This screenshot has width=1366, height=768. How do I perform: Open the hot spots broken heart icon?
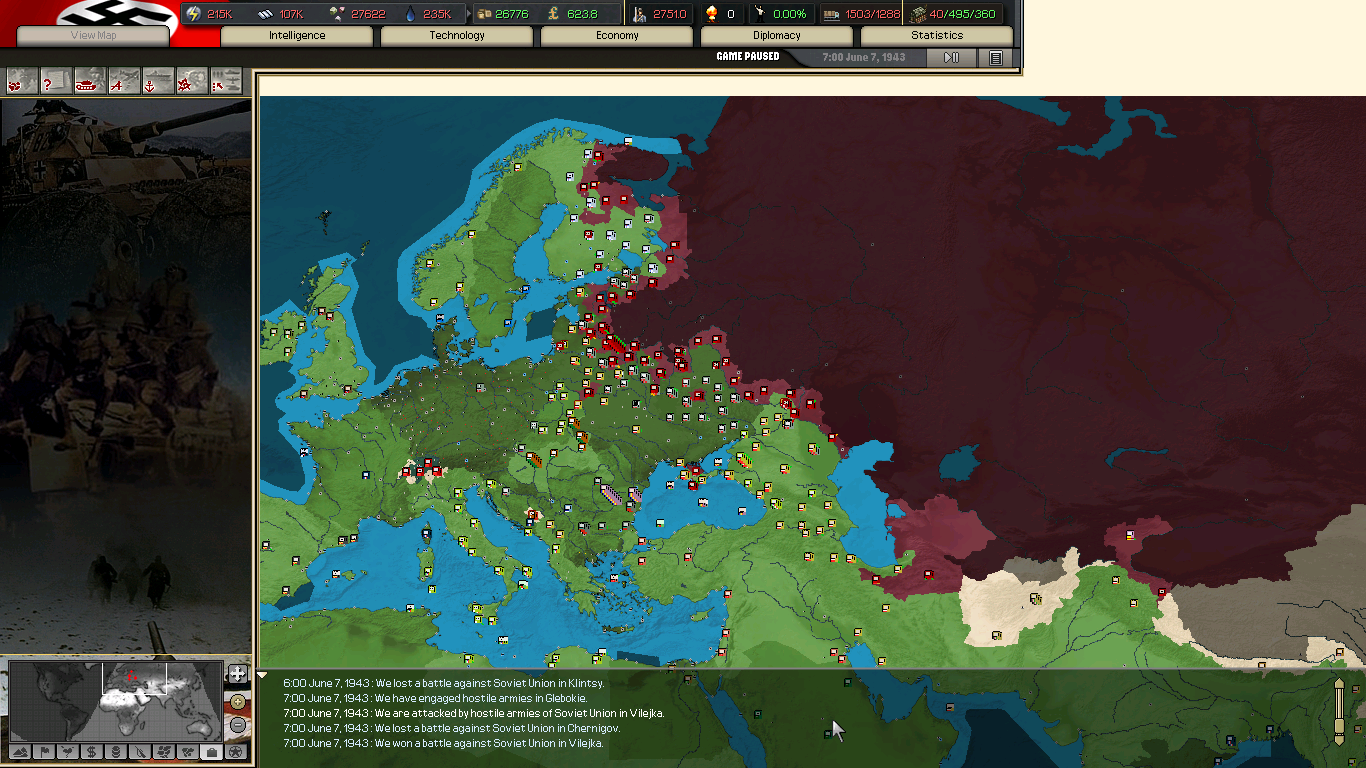pos(22,81)
